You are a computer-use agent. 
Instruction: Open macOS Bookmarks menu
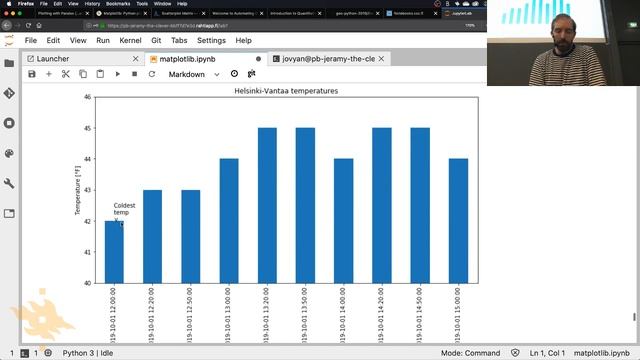point(118,4)
